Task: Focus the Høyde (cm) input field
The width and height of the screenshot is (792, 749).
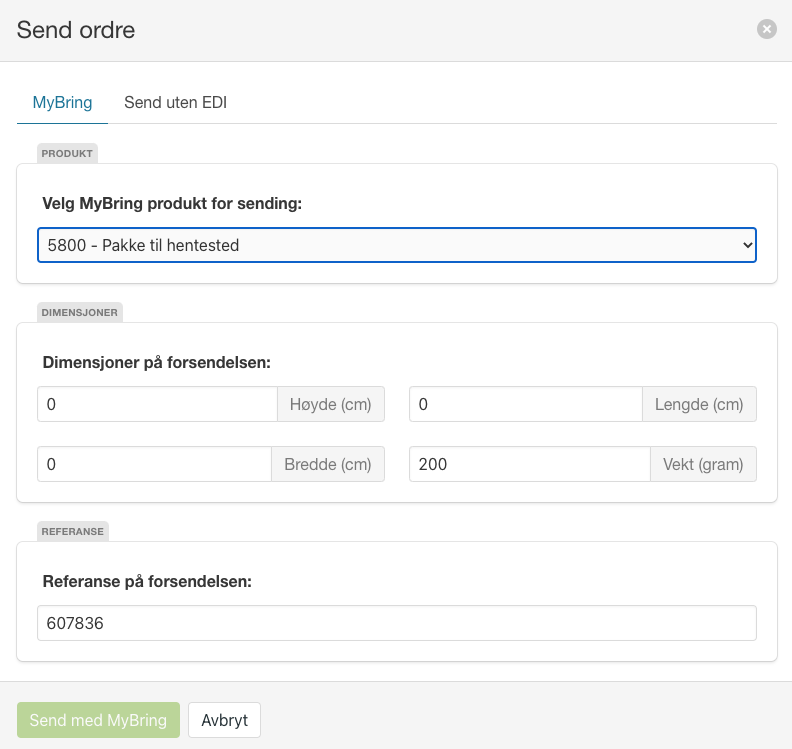Action: click(x=158, y=404)
